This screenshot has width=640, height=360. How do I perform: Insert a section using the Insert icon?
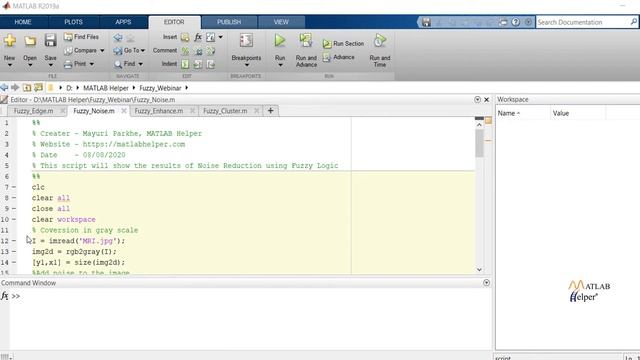pyautogui.click(x=185, y=38)
